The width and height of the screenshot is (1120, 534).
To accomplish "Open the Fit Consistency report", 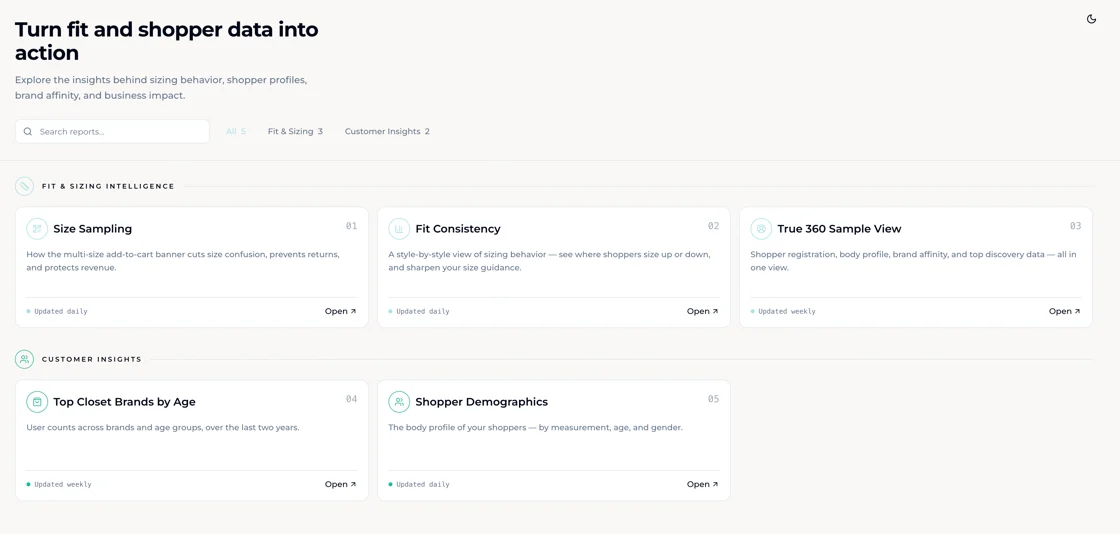I will [x=703, y=311].
